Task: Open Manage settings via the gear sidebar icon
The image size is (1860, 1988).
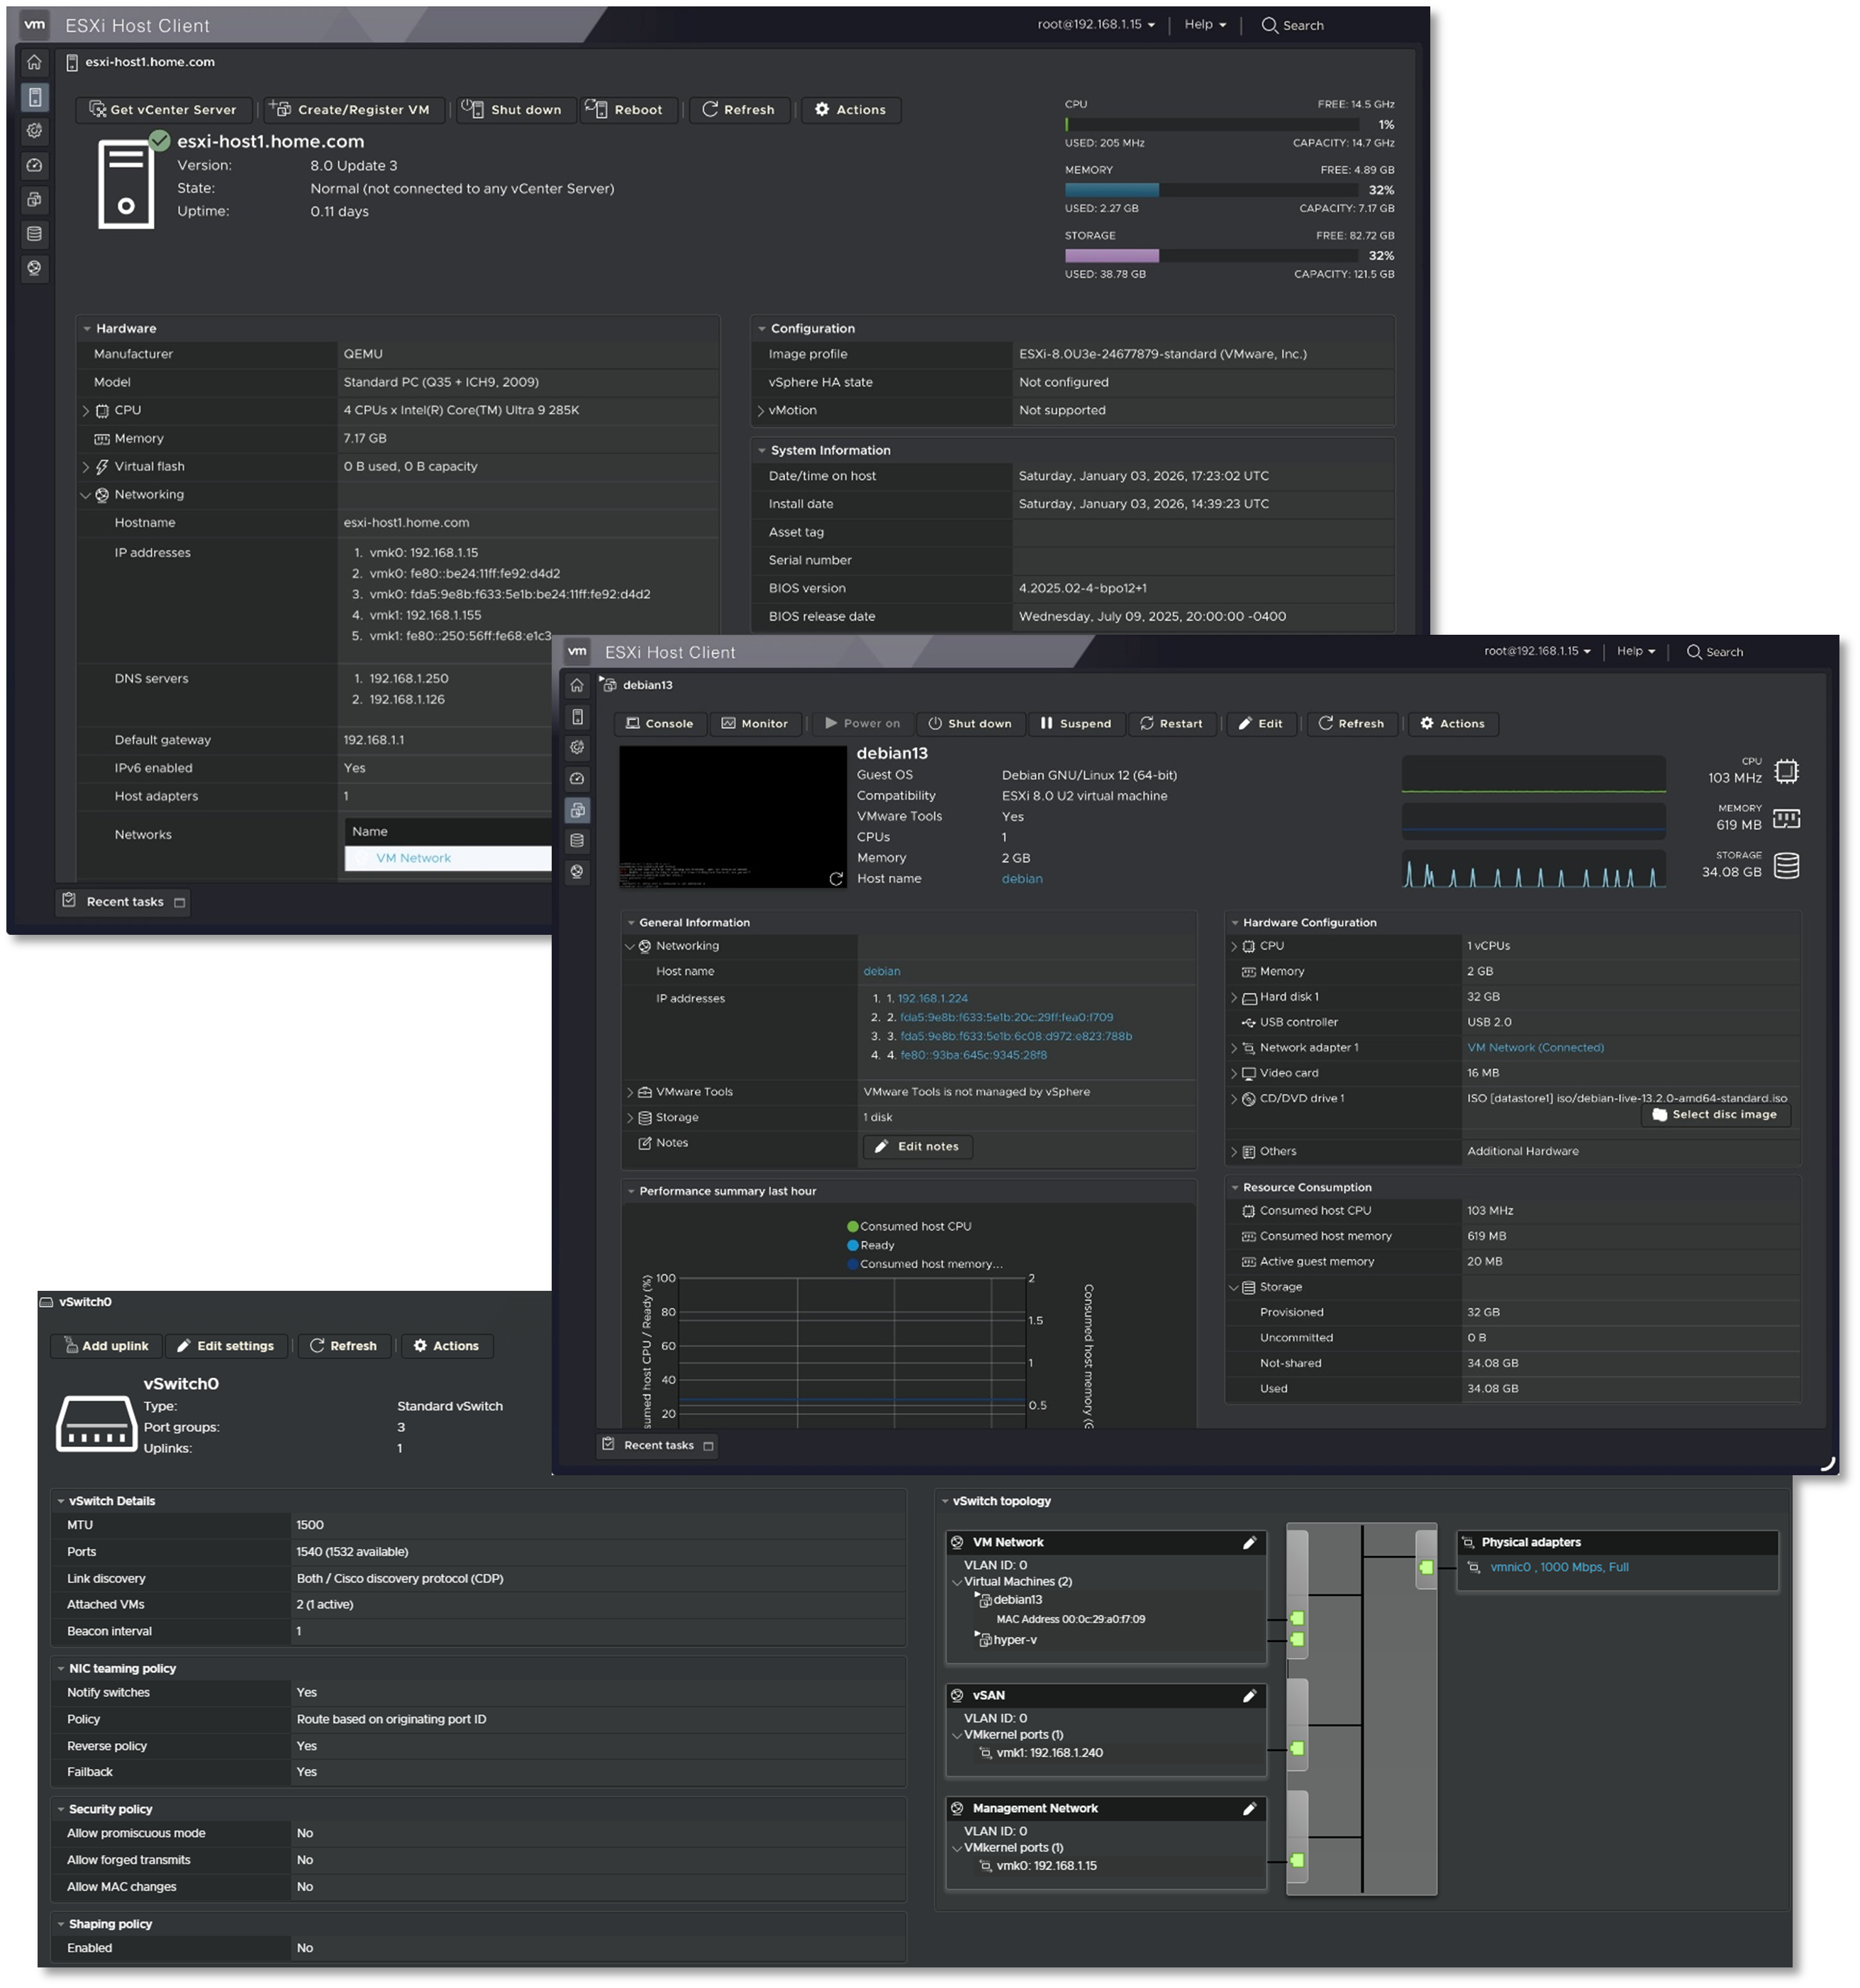Action: pos(35,131)
